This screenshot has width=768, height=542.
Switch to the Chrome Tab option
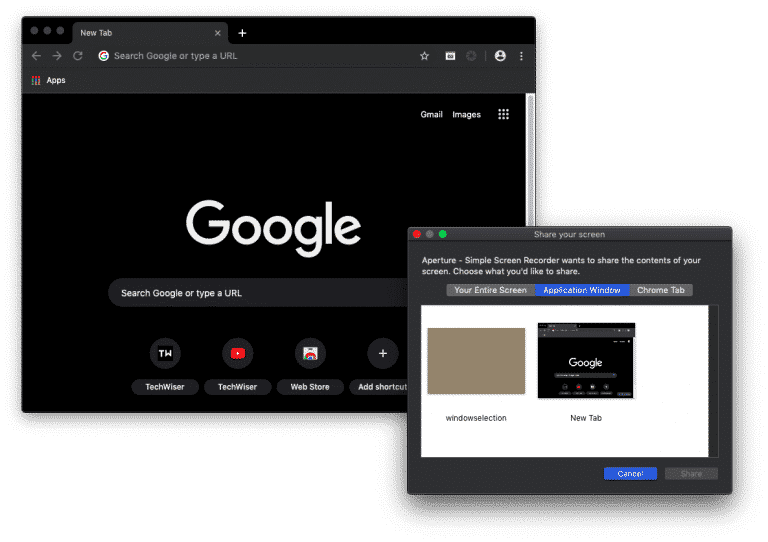(x=661, y=290)
